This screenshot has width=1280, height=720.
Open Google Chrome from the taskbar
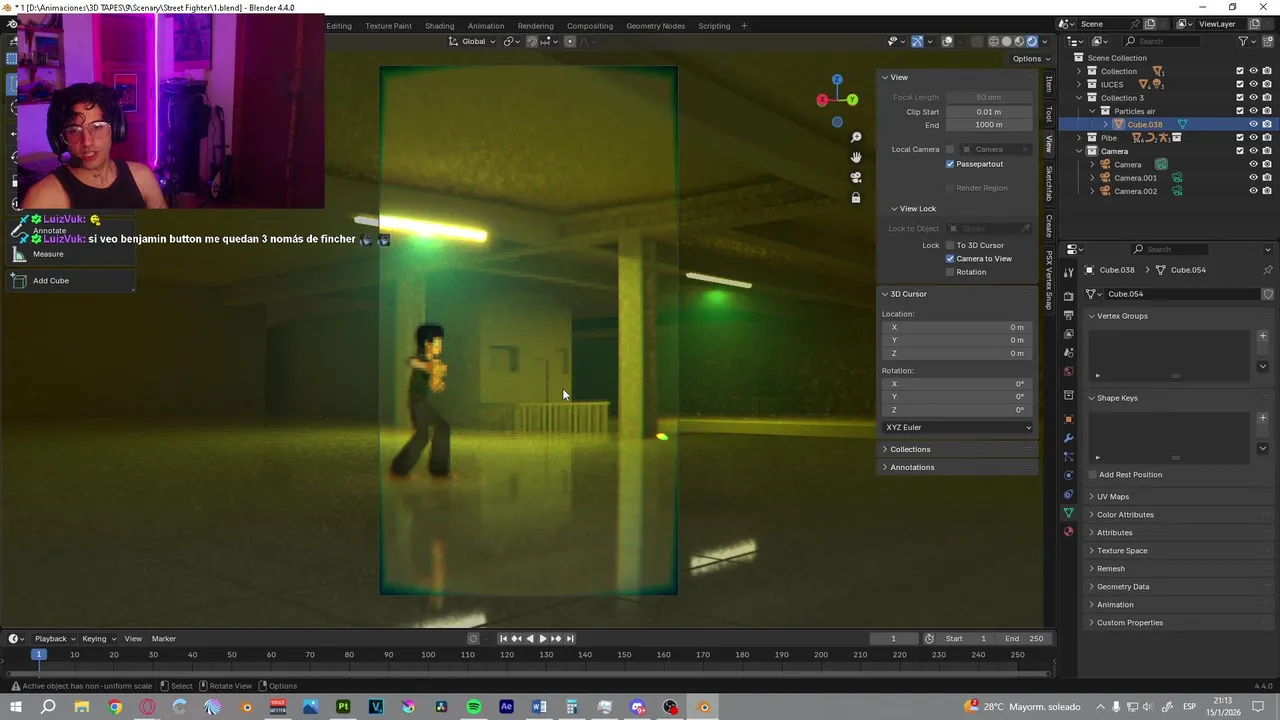(115, 707)
